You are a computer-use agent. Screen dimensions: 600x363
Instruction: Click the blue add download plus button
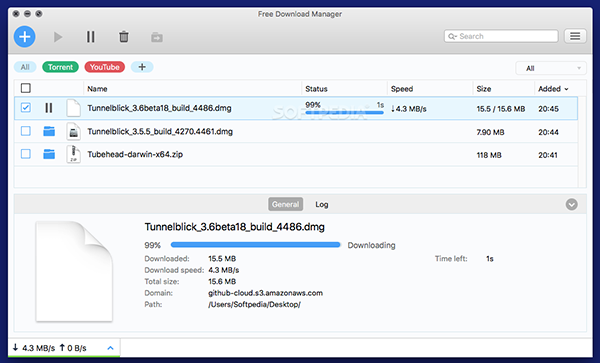point(24,37)
